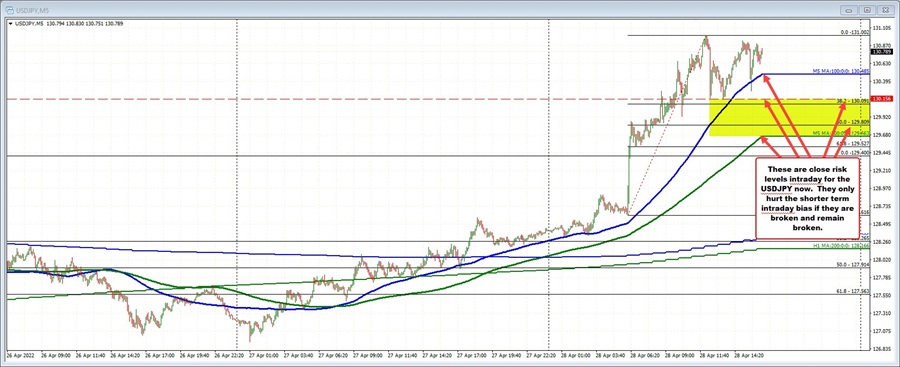Select the Fibonacci label 38.2 - 130.091
900x367 pixels.
click(853, 101)
